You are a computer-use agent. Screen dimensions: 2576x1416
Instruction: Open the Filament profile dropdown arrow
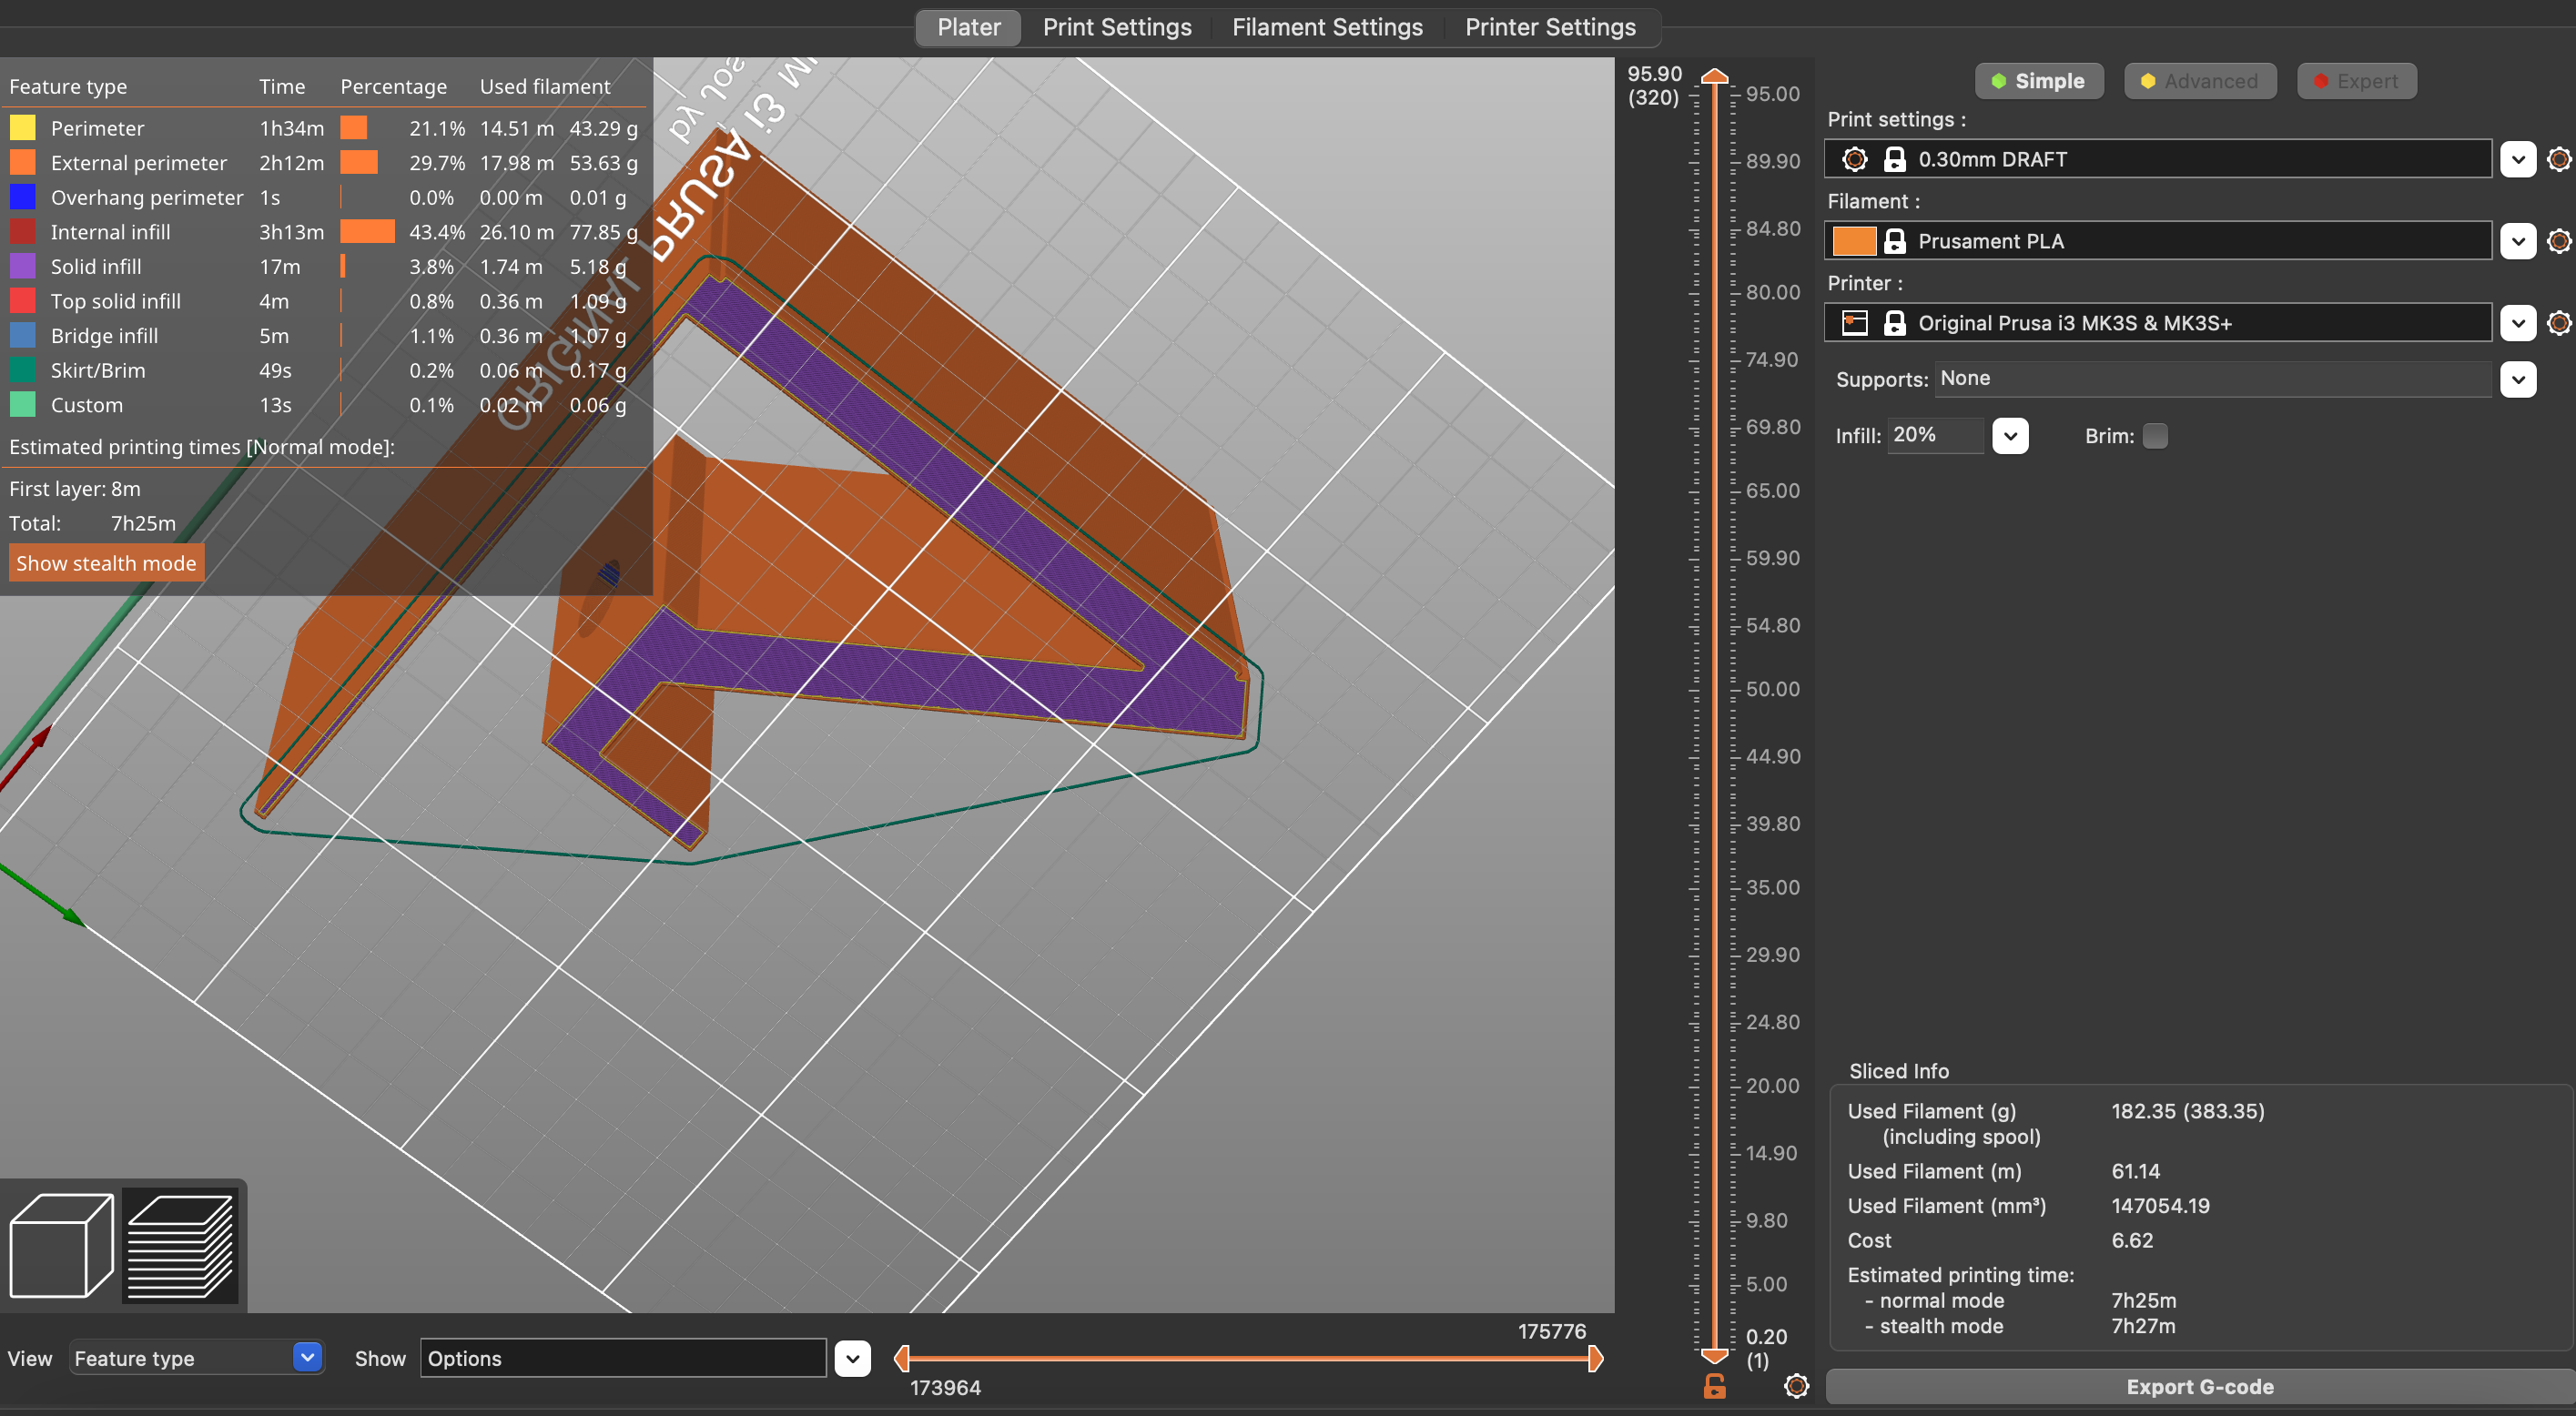pyautogui.click(x=2519, y=240)
